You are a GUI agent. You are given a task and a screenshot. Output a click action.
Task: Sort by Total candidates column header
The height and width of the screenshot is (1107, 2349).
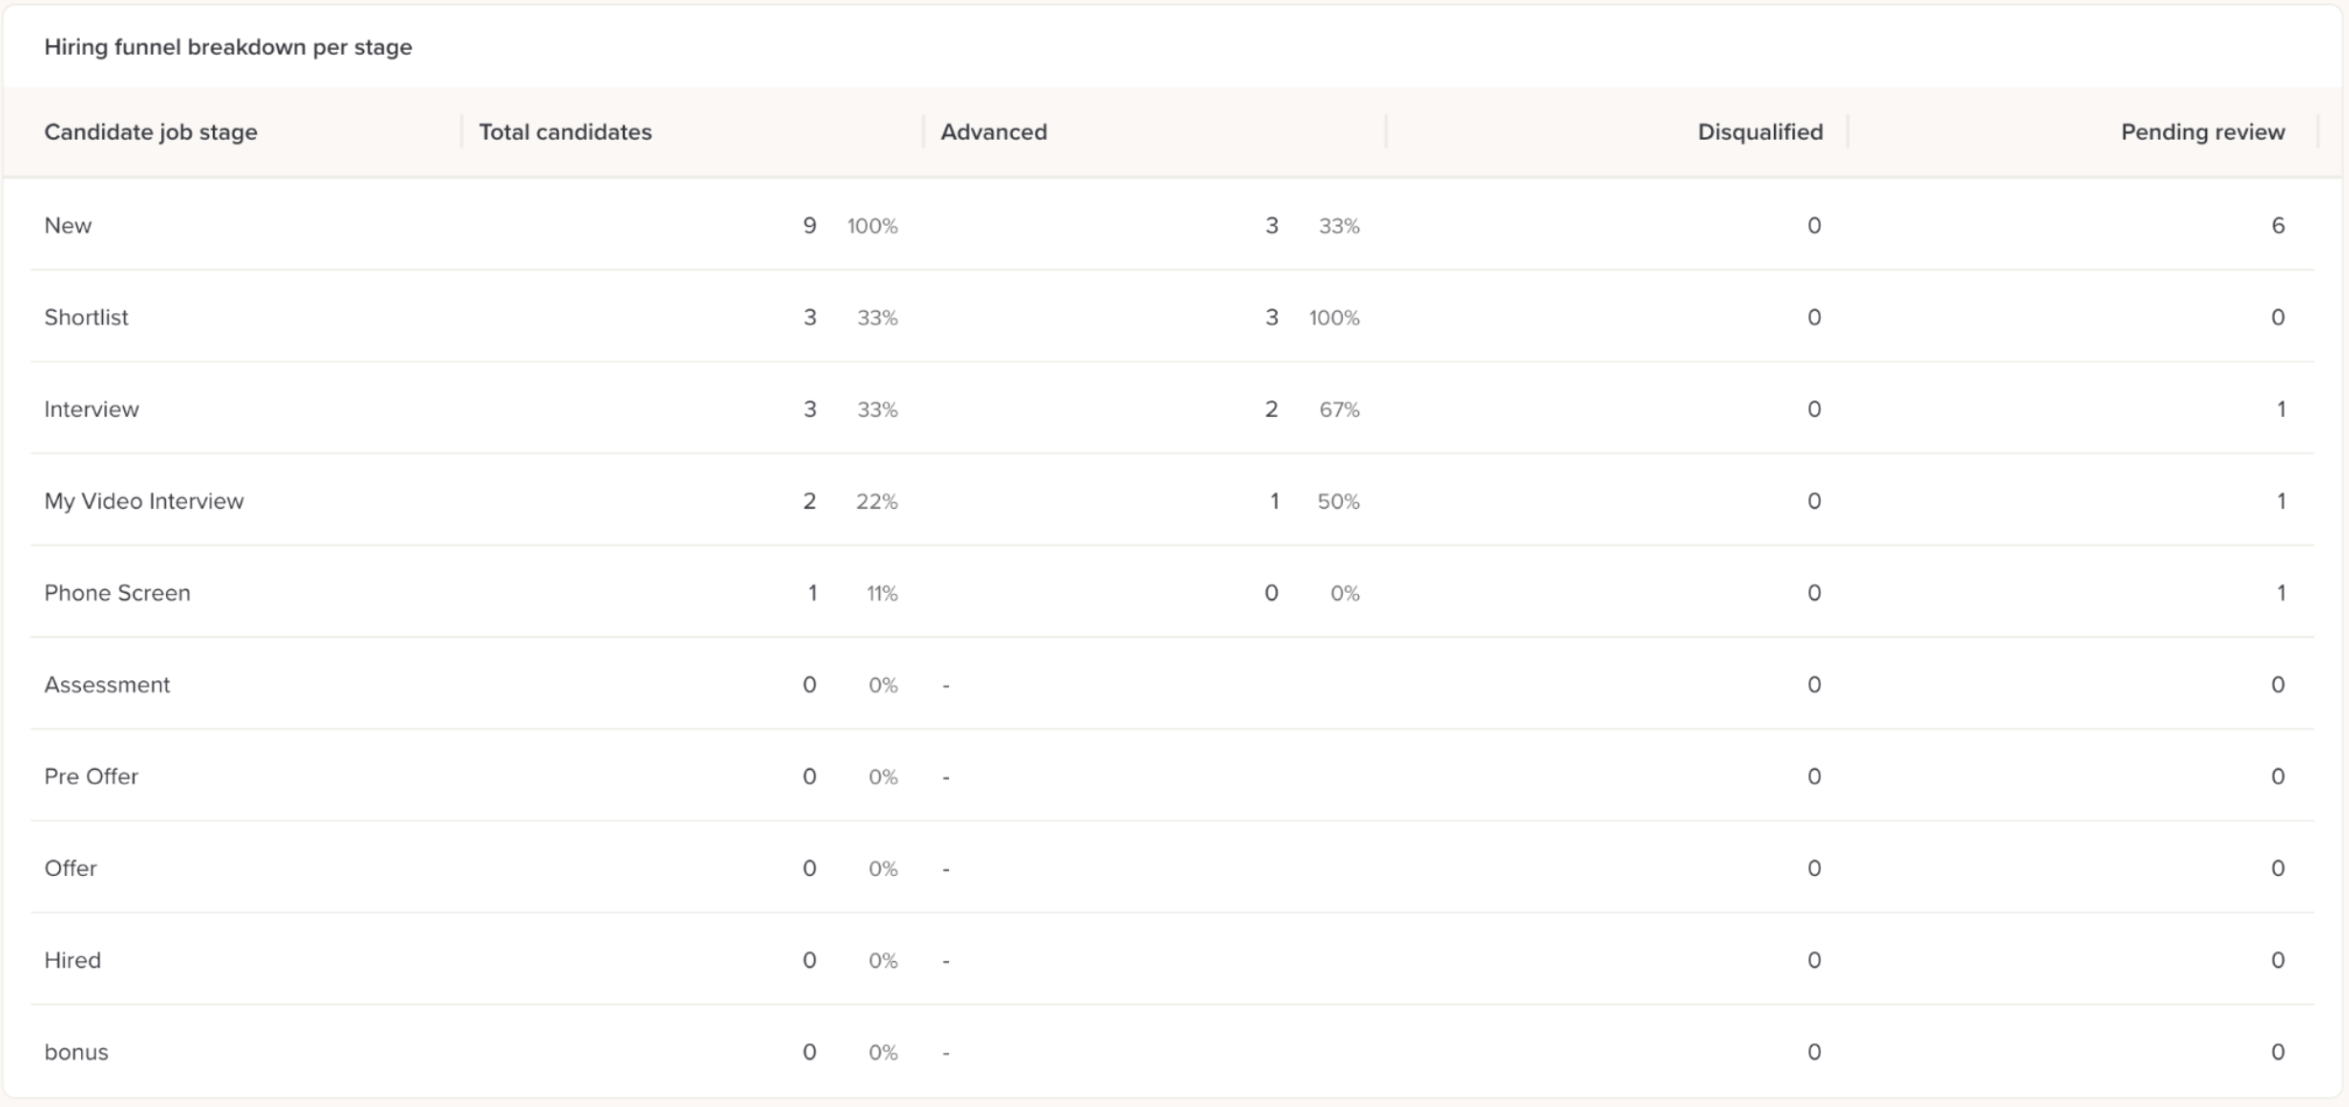click(565, 132)
